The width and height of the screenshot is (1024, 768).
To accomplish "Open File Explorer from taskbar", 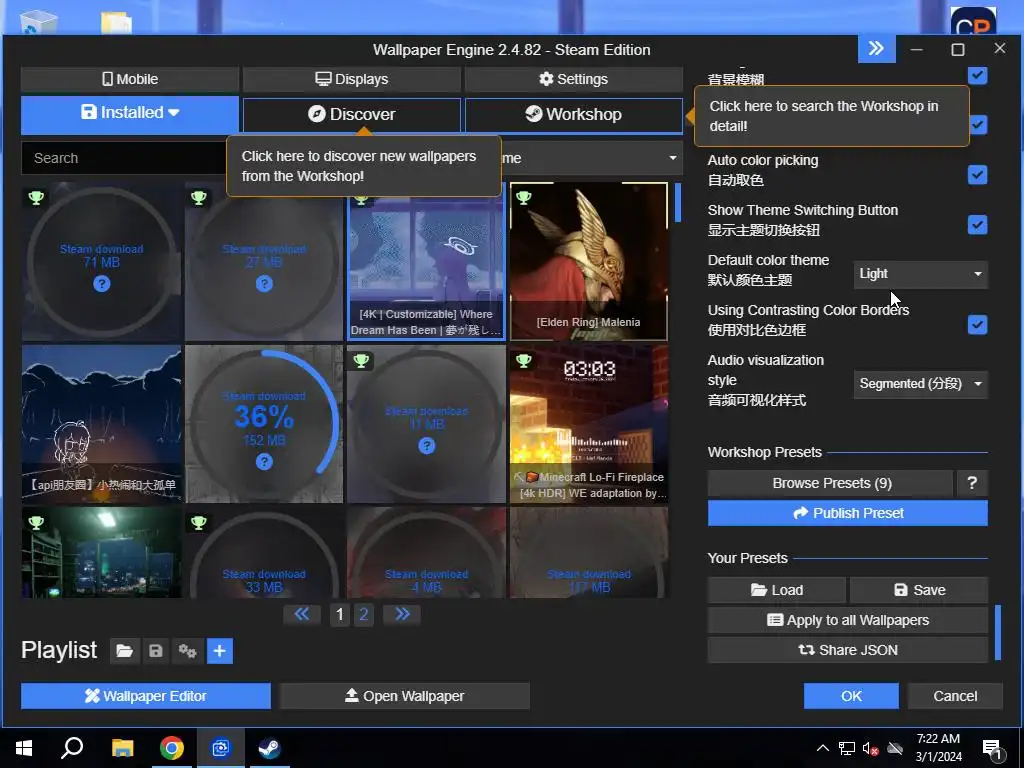I will point(122,748).
